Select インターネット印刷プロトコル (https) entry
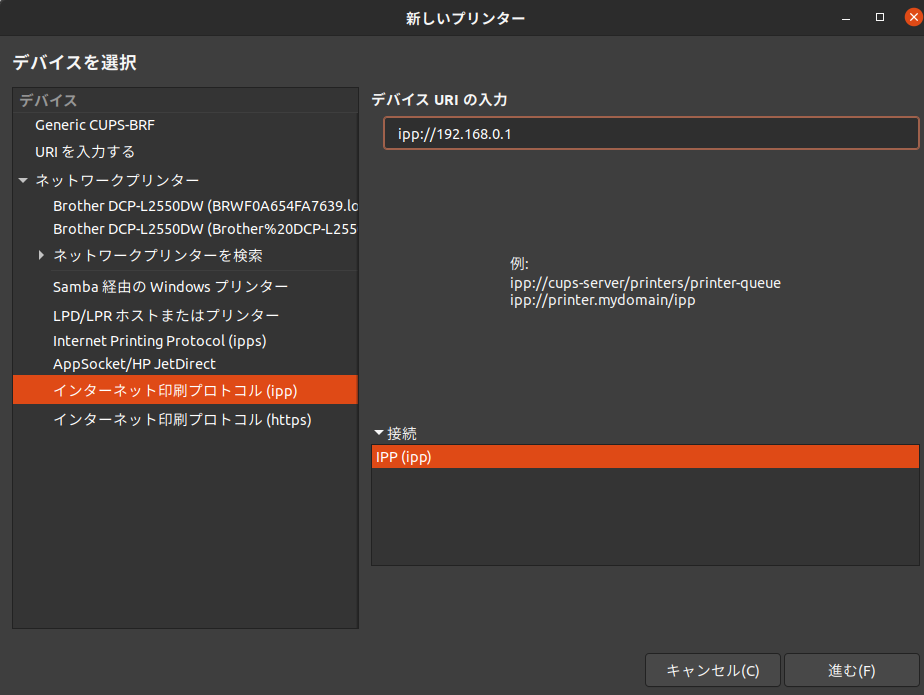The width and height of the screenshot is (924, 695). point(182,420)
